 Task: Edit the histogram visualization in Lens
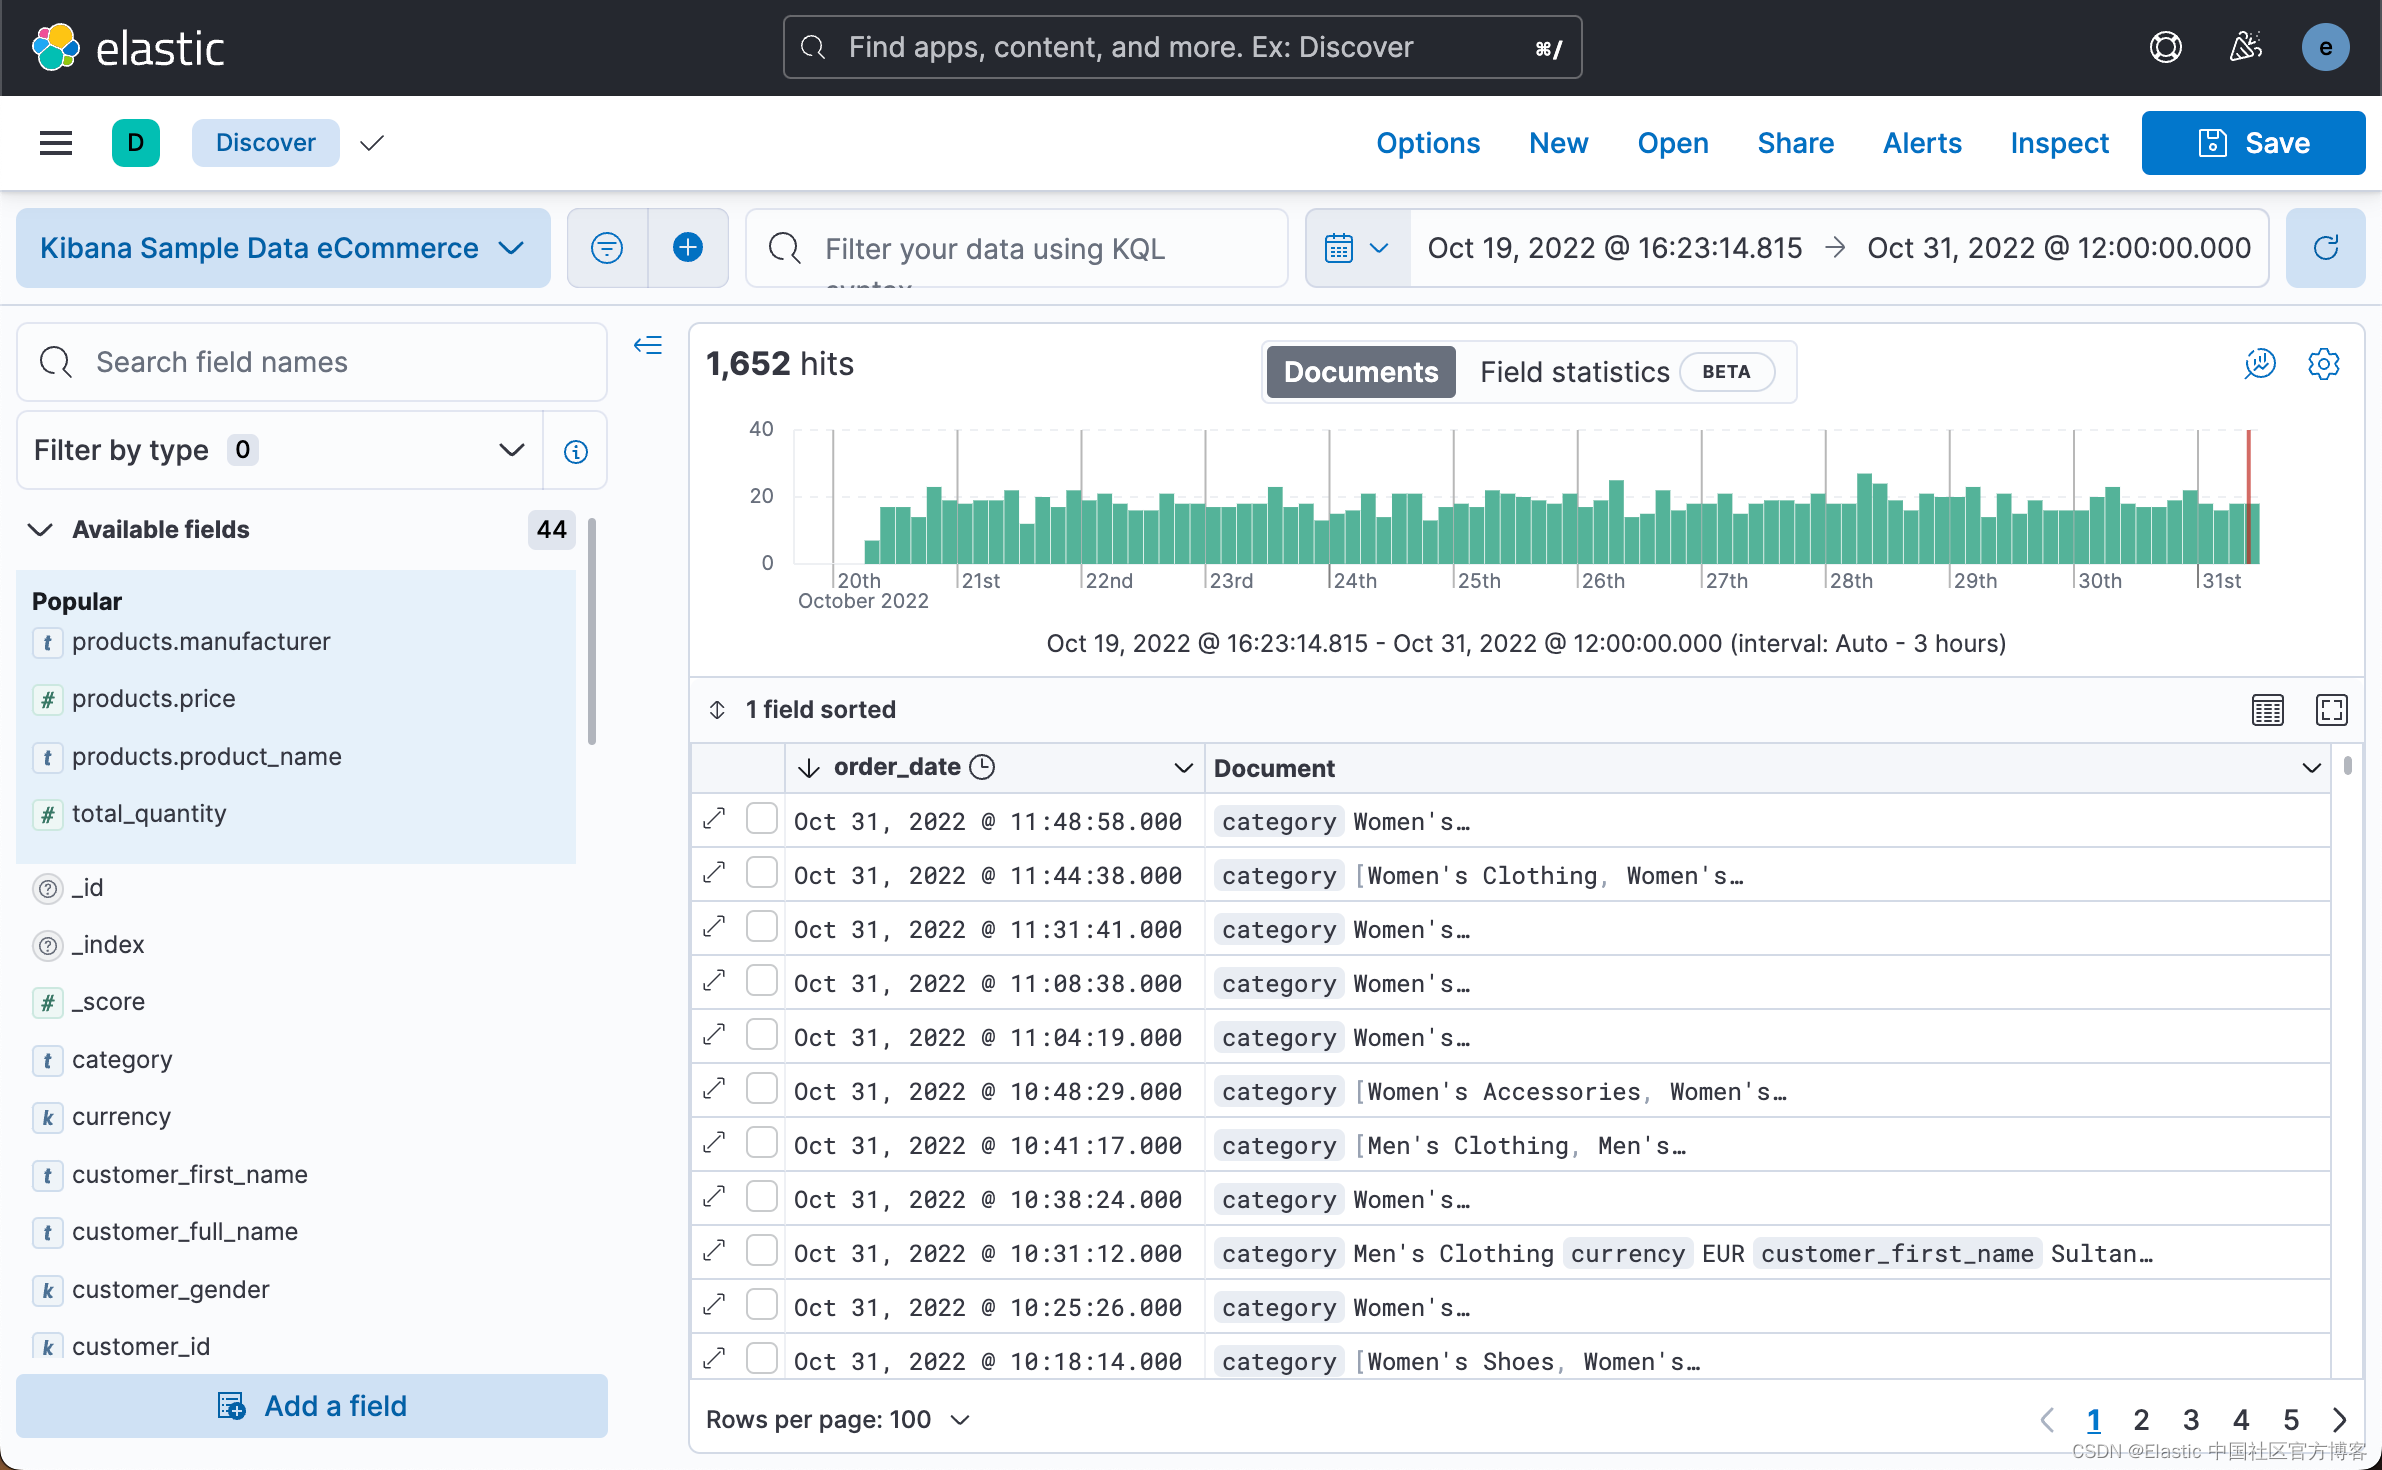point(2260,364)
